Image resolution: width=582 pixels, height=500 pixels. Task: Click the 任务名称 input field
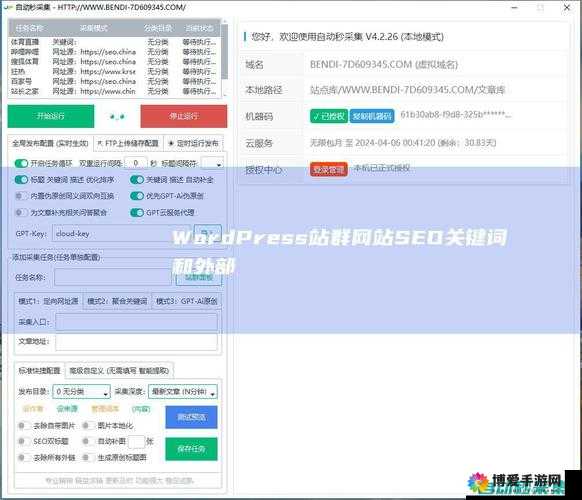[113, 277]
